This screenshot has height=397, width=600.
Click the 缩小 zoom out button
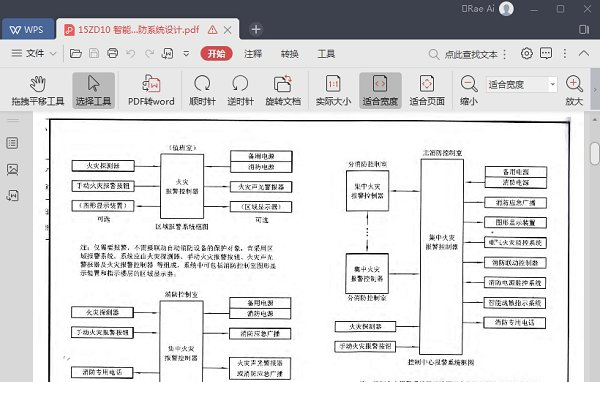click(x=469, y=91)
